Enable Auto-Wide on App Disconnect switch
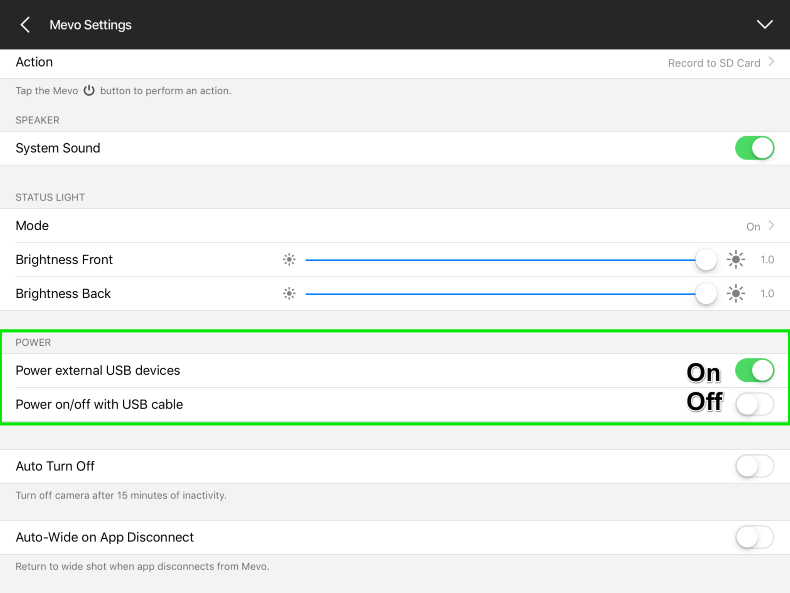The height and width of the screenshot is (593, 790). [754, 538]
